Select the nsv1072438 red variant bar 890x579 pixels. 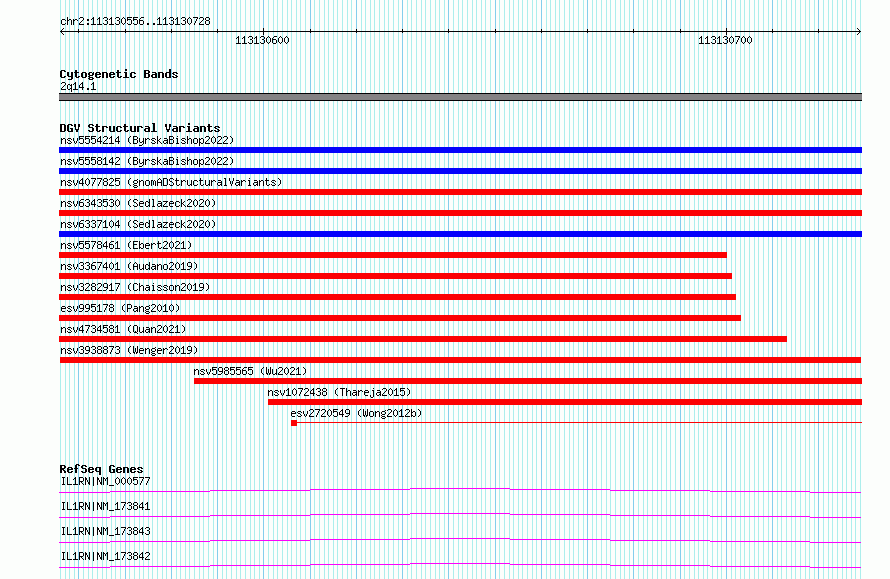point(565,402)
